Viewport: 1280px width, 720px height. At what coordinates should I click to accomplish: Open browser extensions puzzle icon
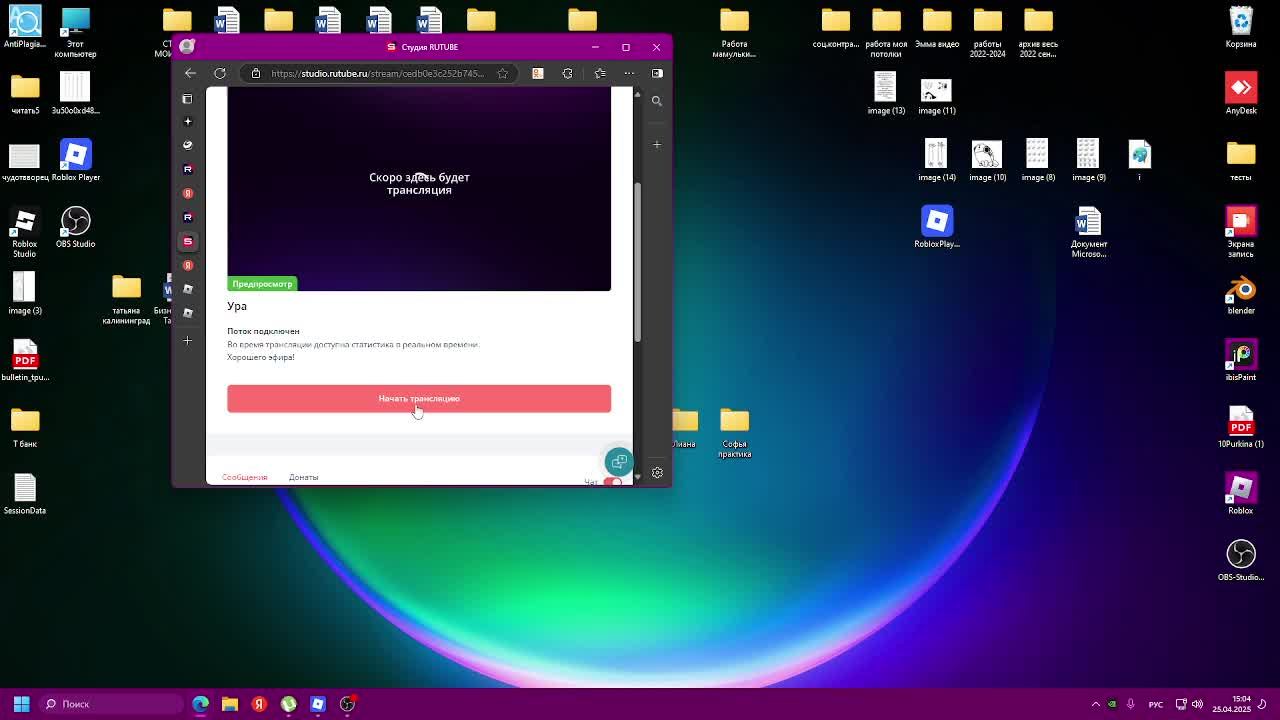click(x=567, y=73)
